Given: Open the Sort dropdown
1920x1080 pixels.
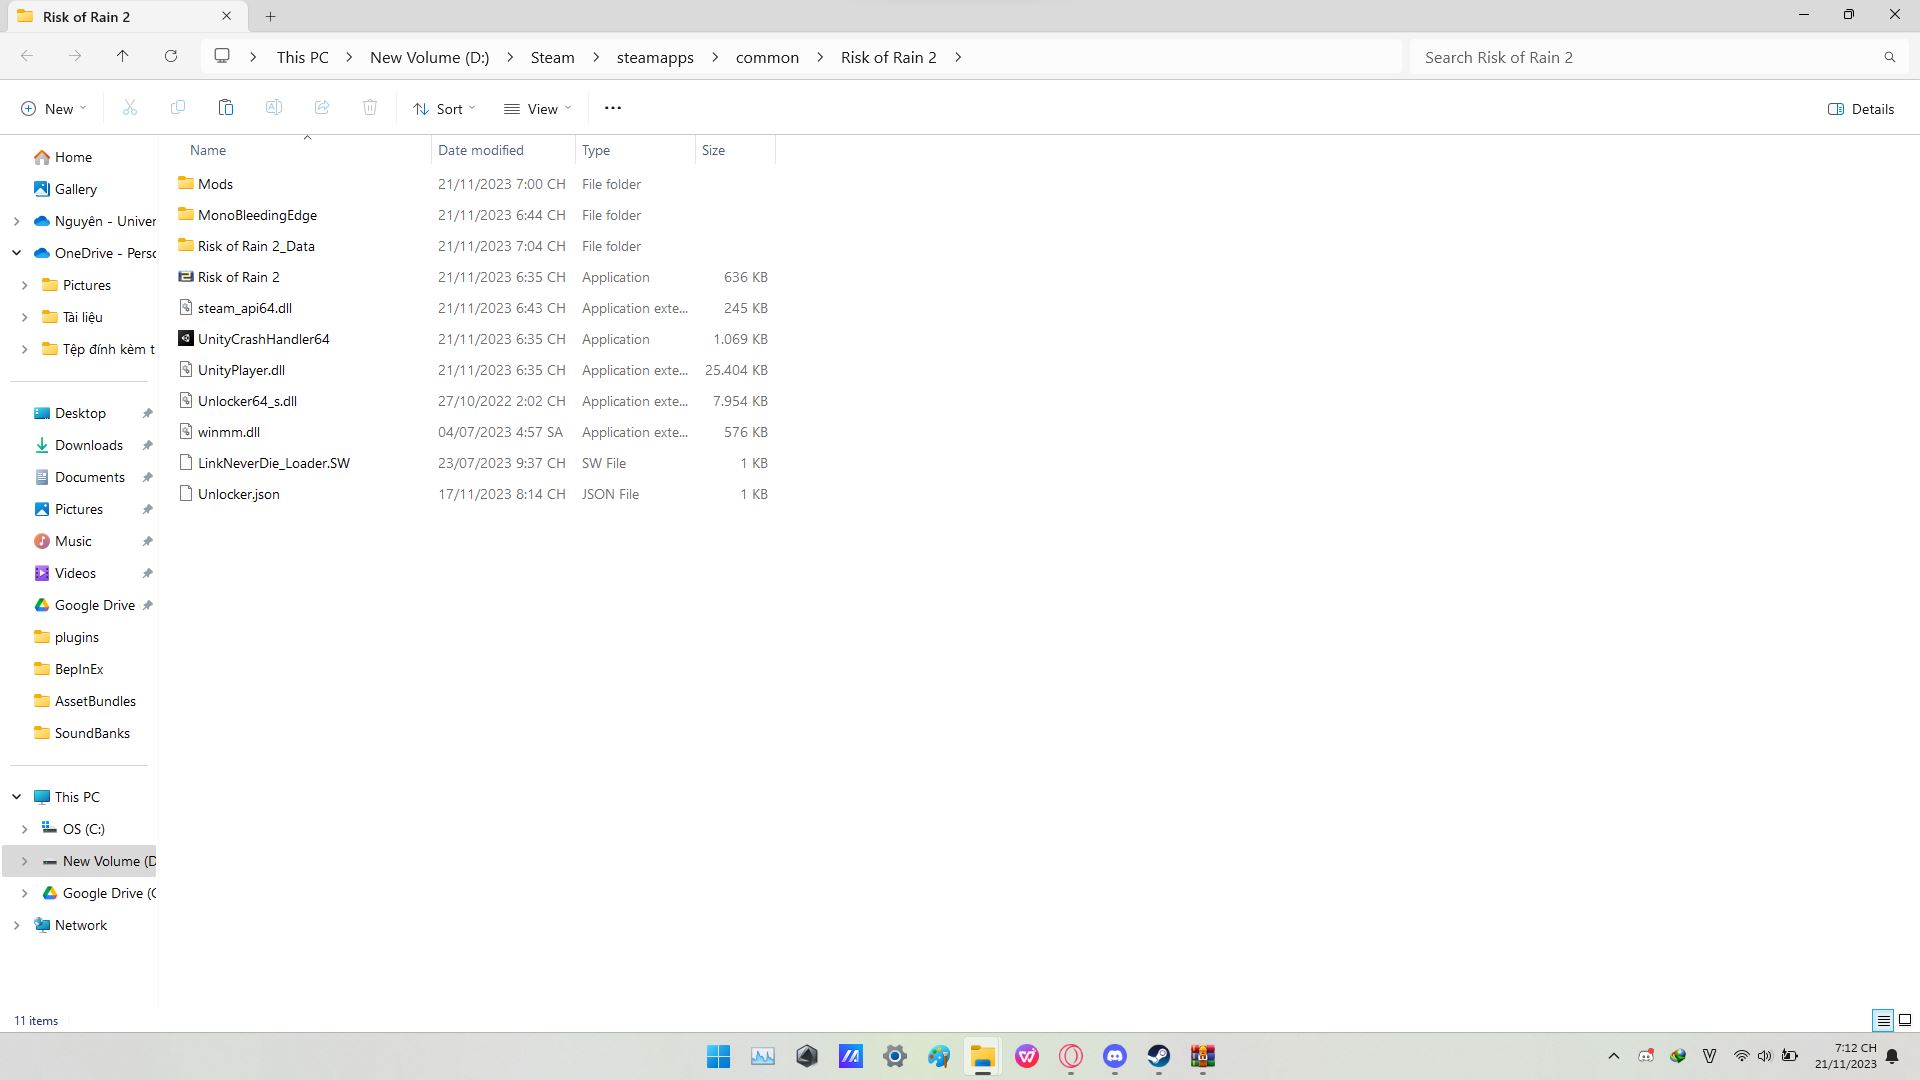Looking at the screenshot, I should coord(444,109).
